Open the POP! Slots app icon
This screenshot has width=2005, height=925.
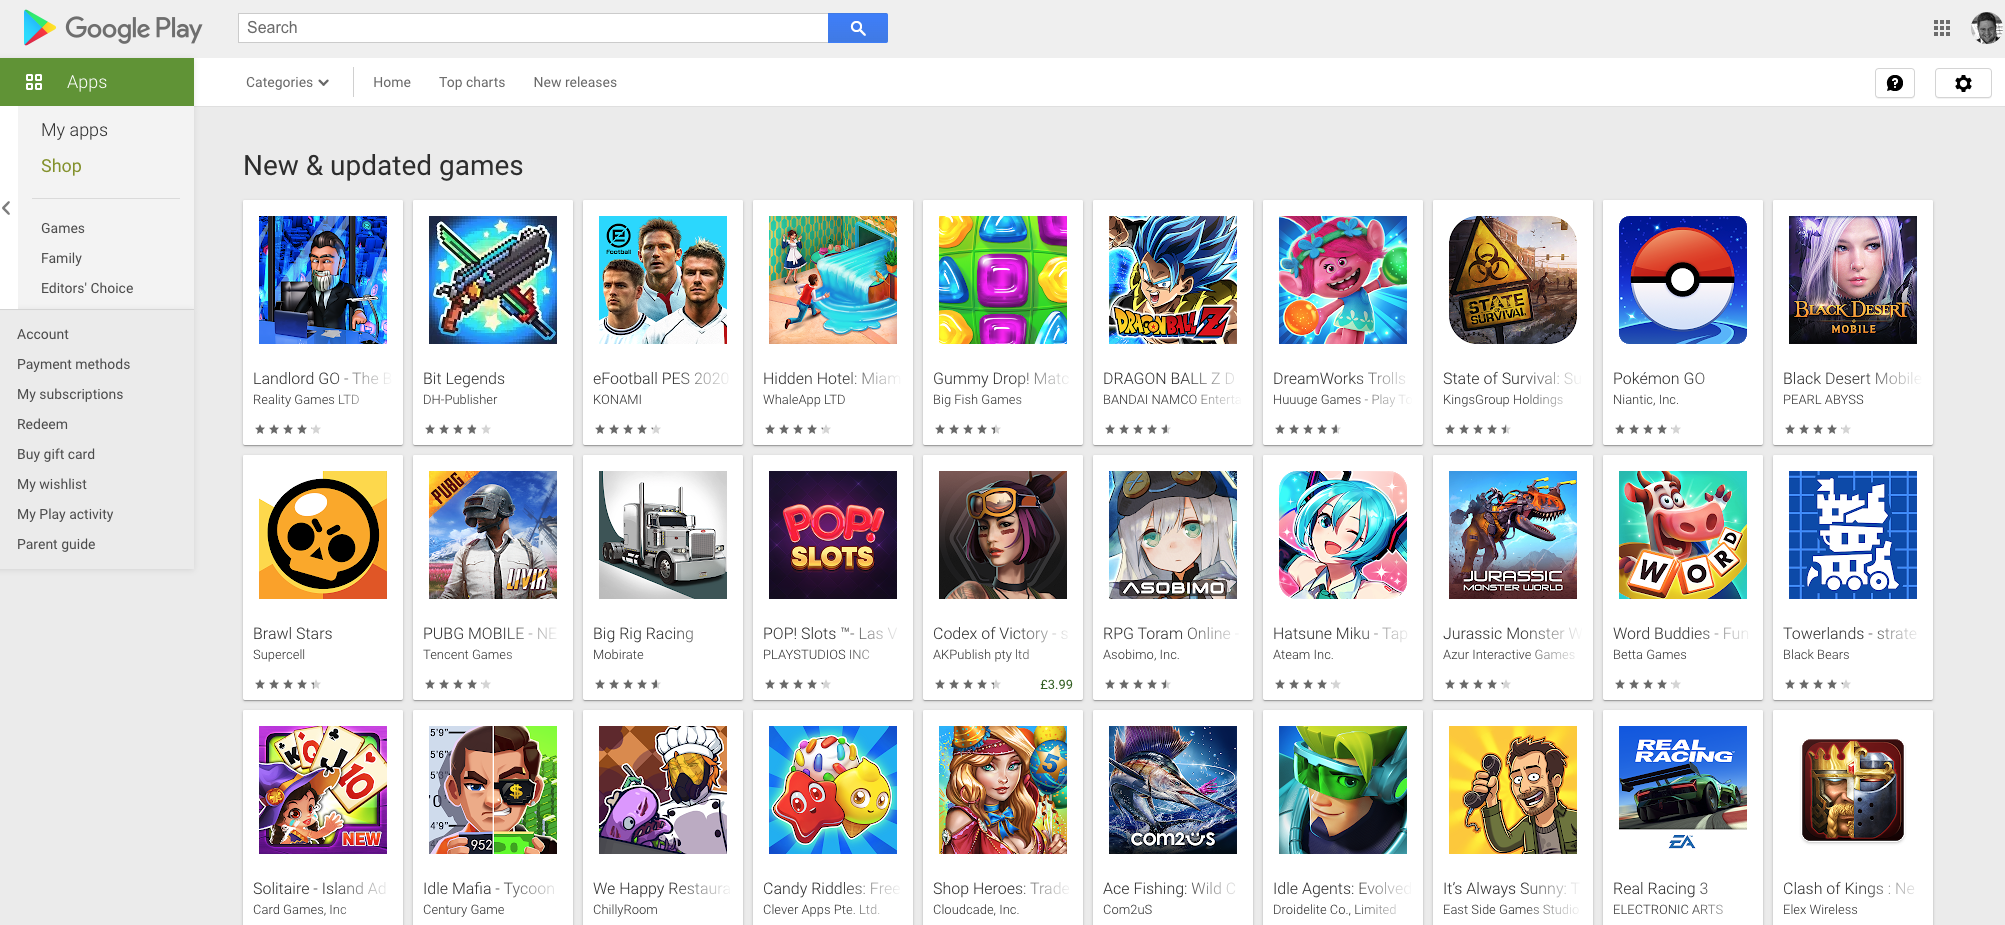click(833, 535)
